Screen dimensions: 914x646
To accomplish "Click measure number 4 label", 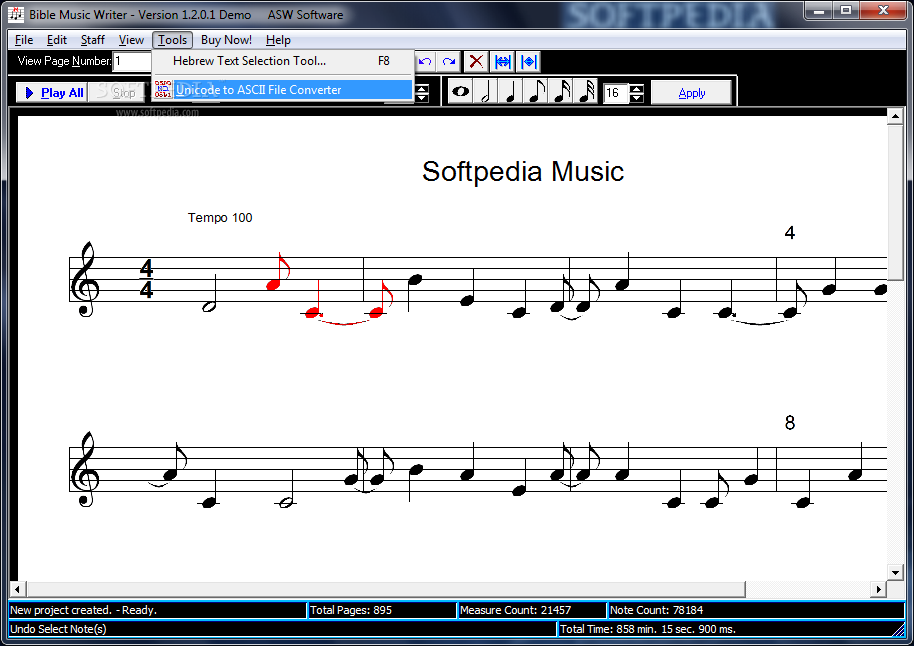I will pos(789,233).
